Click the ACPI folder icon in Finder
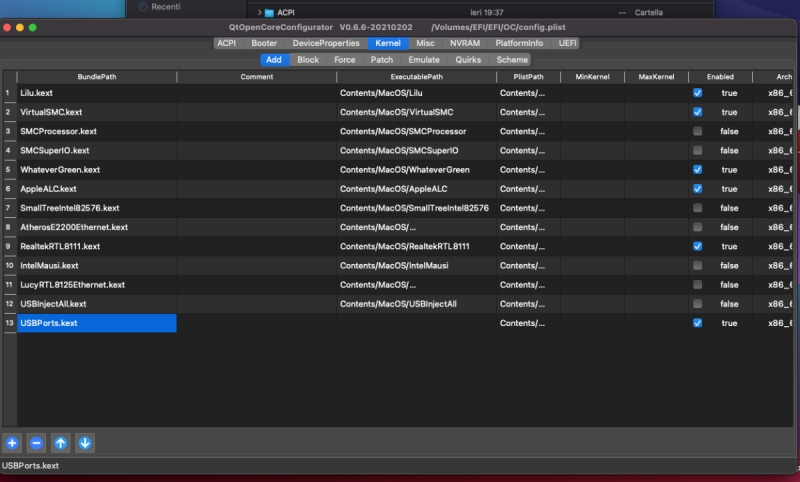This screenshot has width=800, height=482. pyautogui.click(x=269, y=12)
